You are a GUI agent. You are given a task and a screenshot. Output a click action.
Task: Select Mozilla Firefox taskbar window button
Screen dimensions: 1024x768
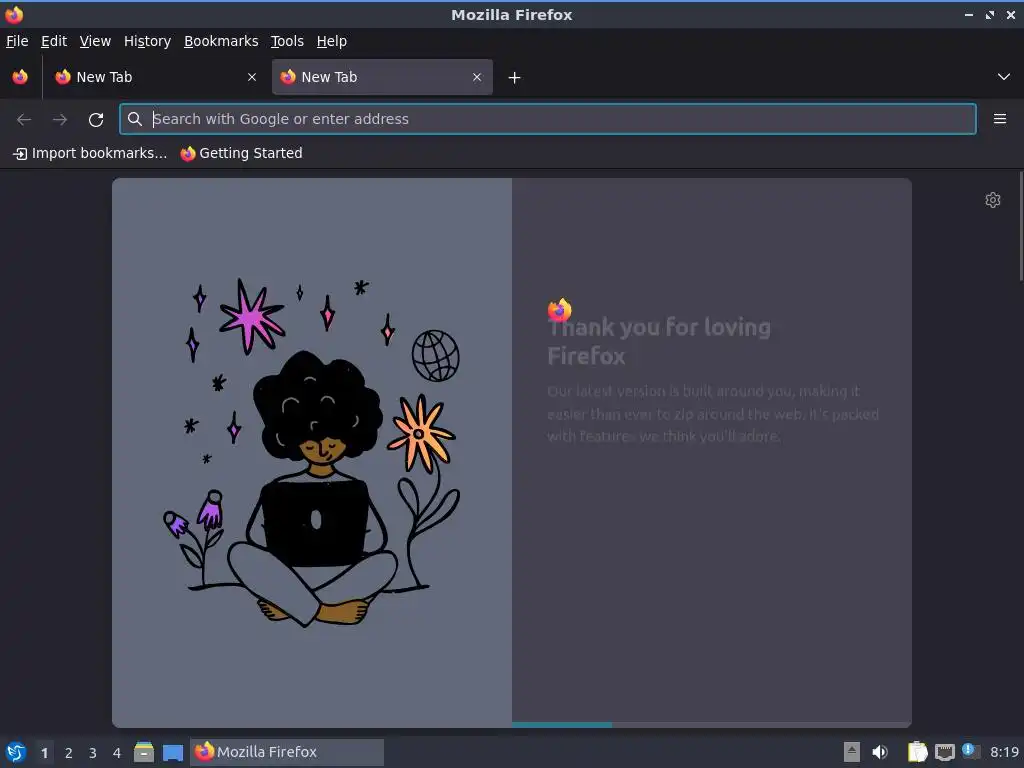(x=287, y=752)
